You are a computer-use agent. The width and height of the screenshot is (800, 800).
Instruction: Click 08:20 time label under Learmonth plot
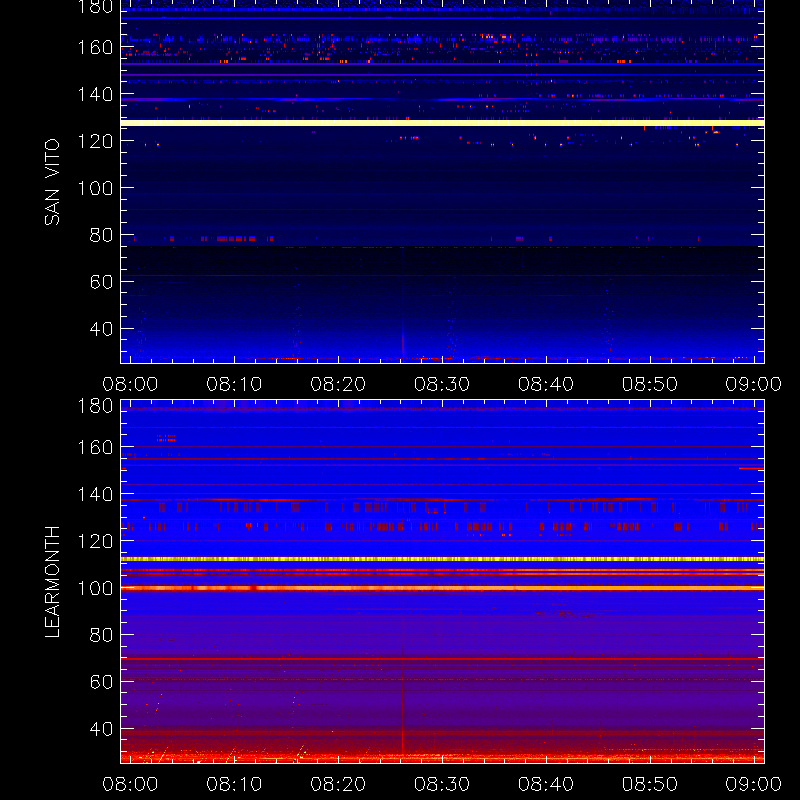click(338, 784)
